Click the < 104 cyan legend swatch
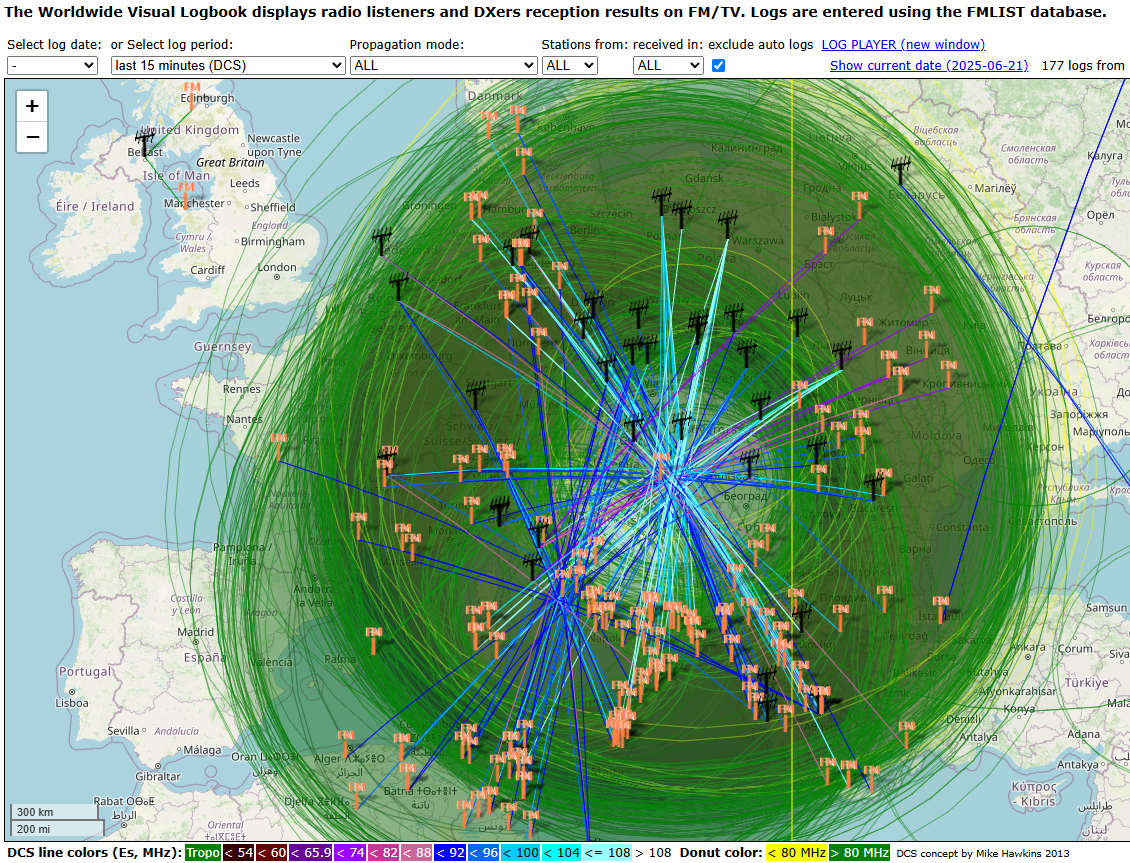This screenshot has height=863, width=1130. point(561,853)
